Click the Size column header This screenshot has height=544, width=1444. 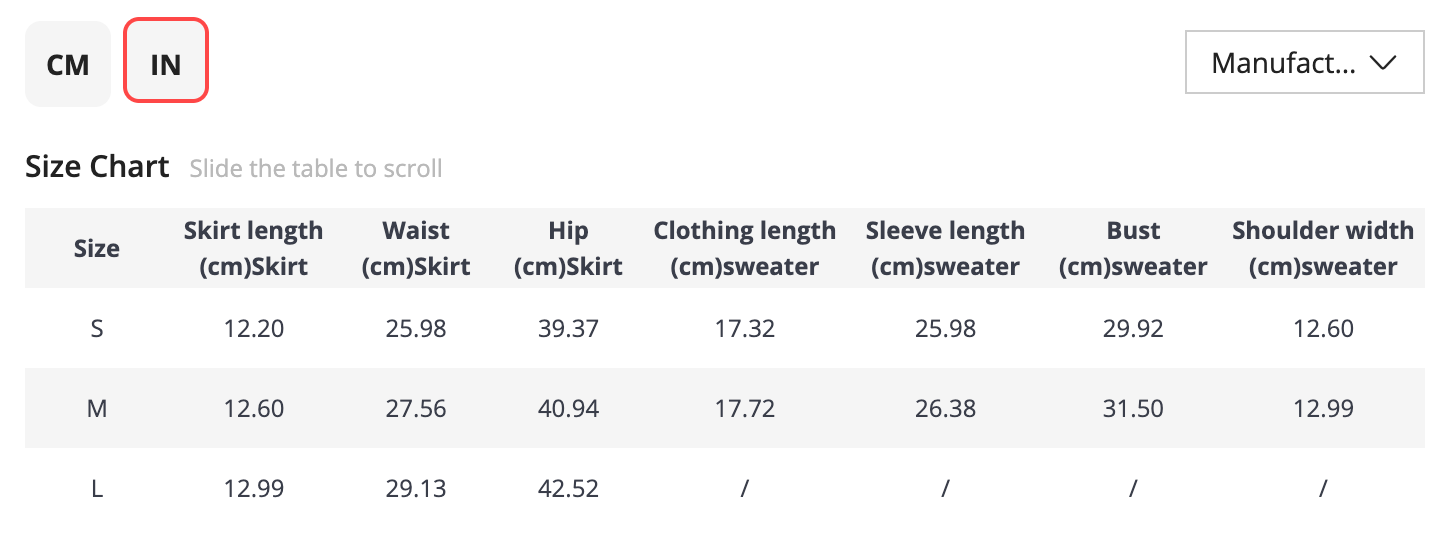[97, 249]
